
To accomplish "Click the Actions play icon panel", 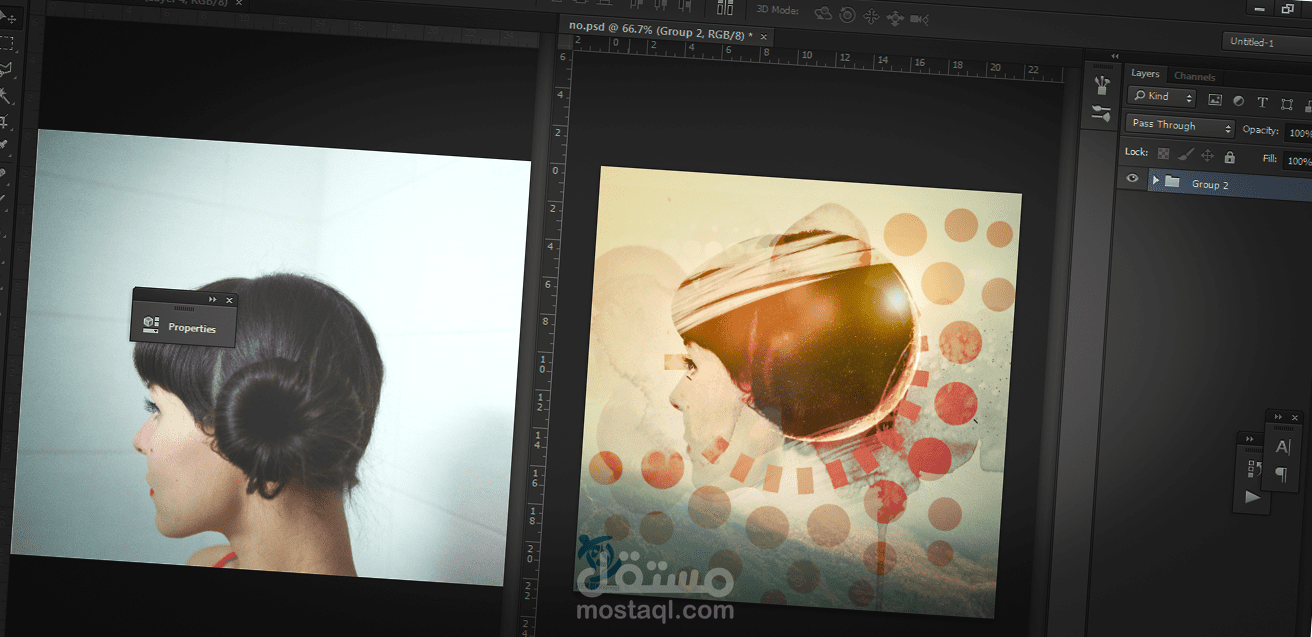I will point(1252,496).
